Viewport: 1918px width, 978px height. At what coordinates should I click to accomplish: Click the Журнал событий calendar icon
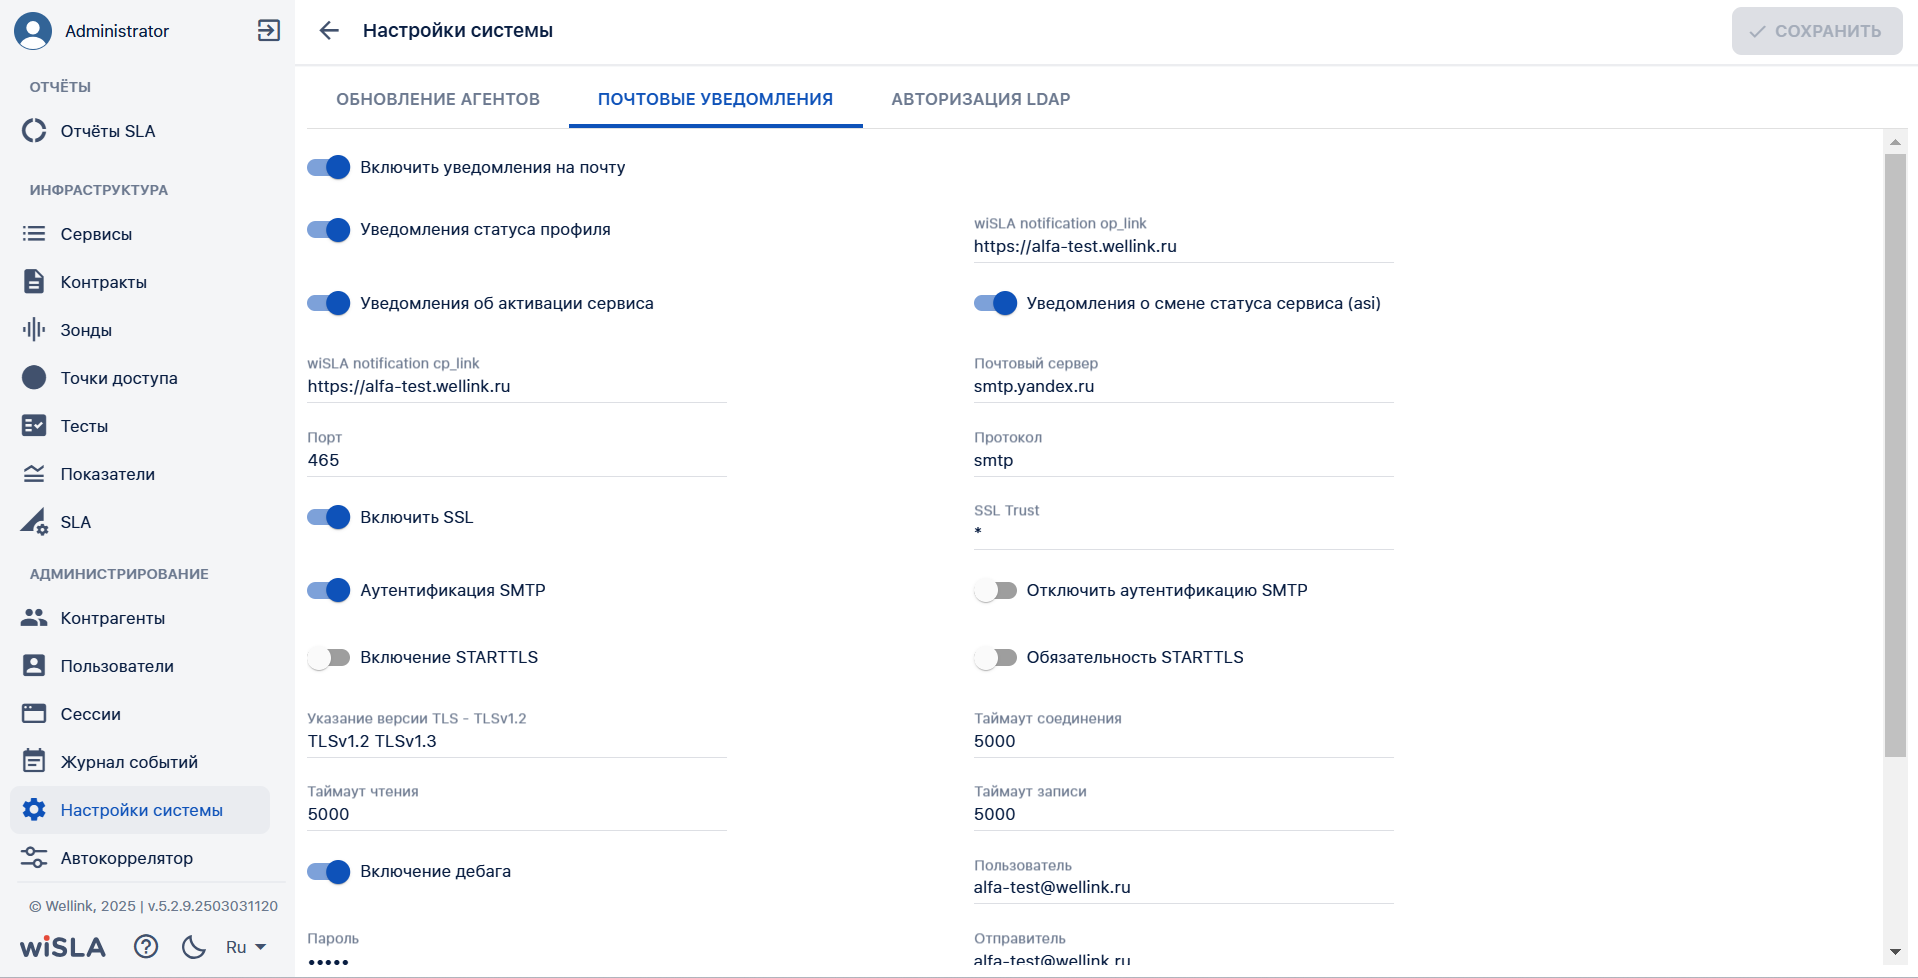[34, 762]
